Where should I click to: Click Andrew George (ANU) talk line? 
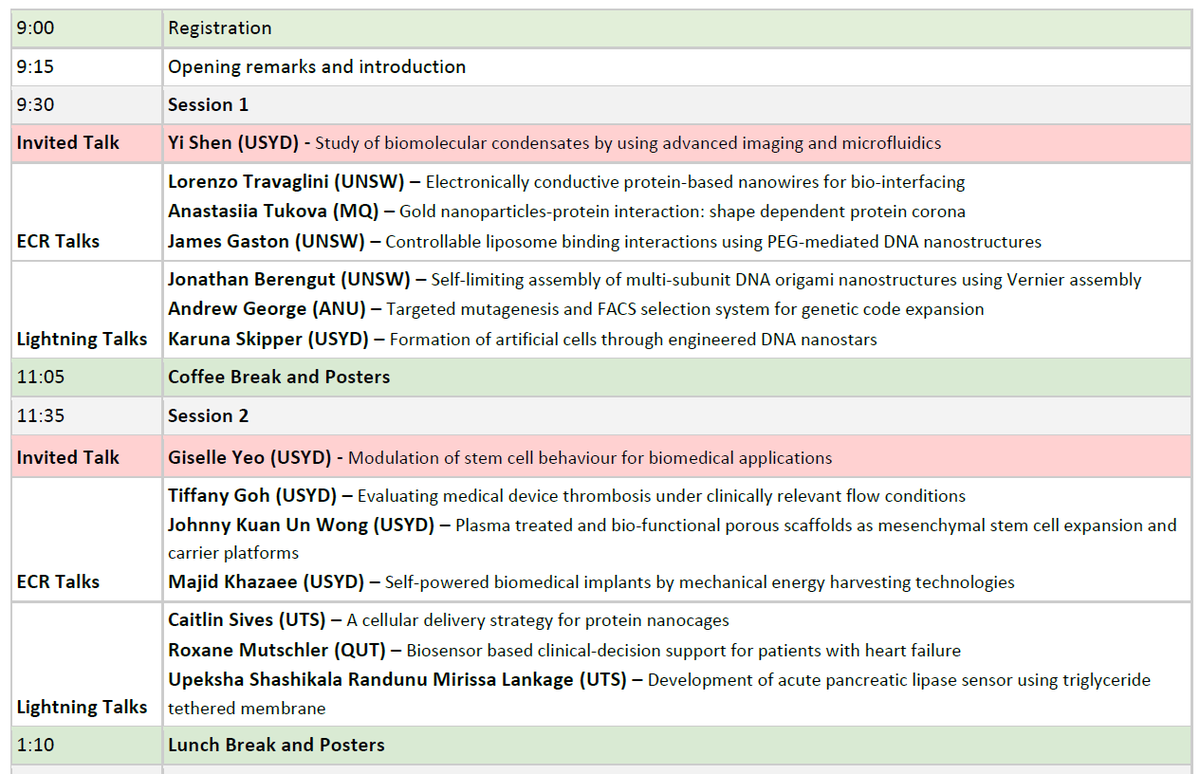coord(576,309)
